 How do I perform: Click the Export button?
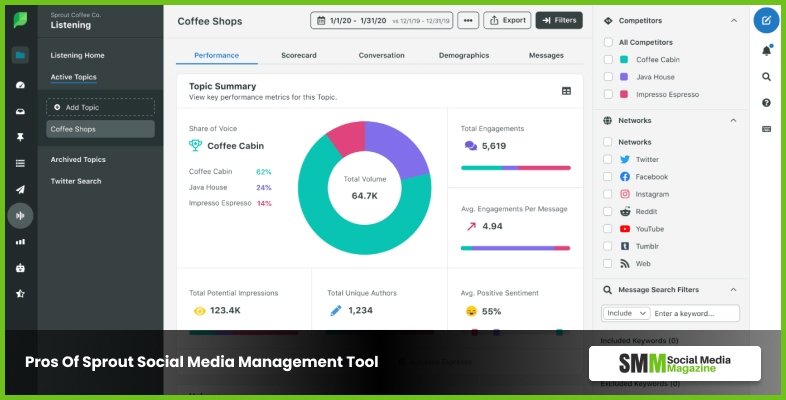click(x=507, y=20)
